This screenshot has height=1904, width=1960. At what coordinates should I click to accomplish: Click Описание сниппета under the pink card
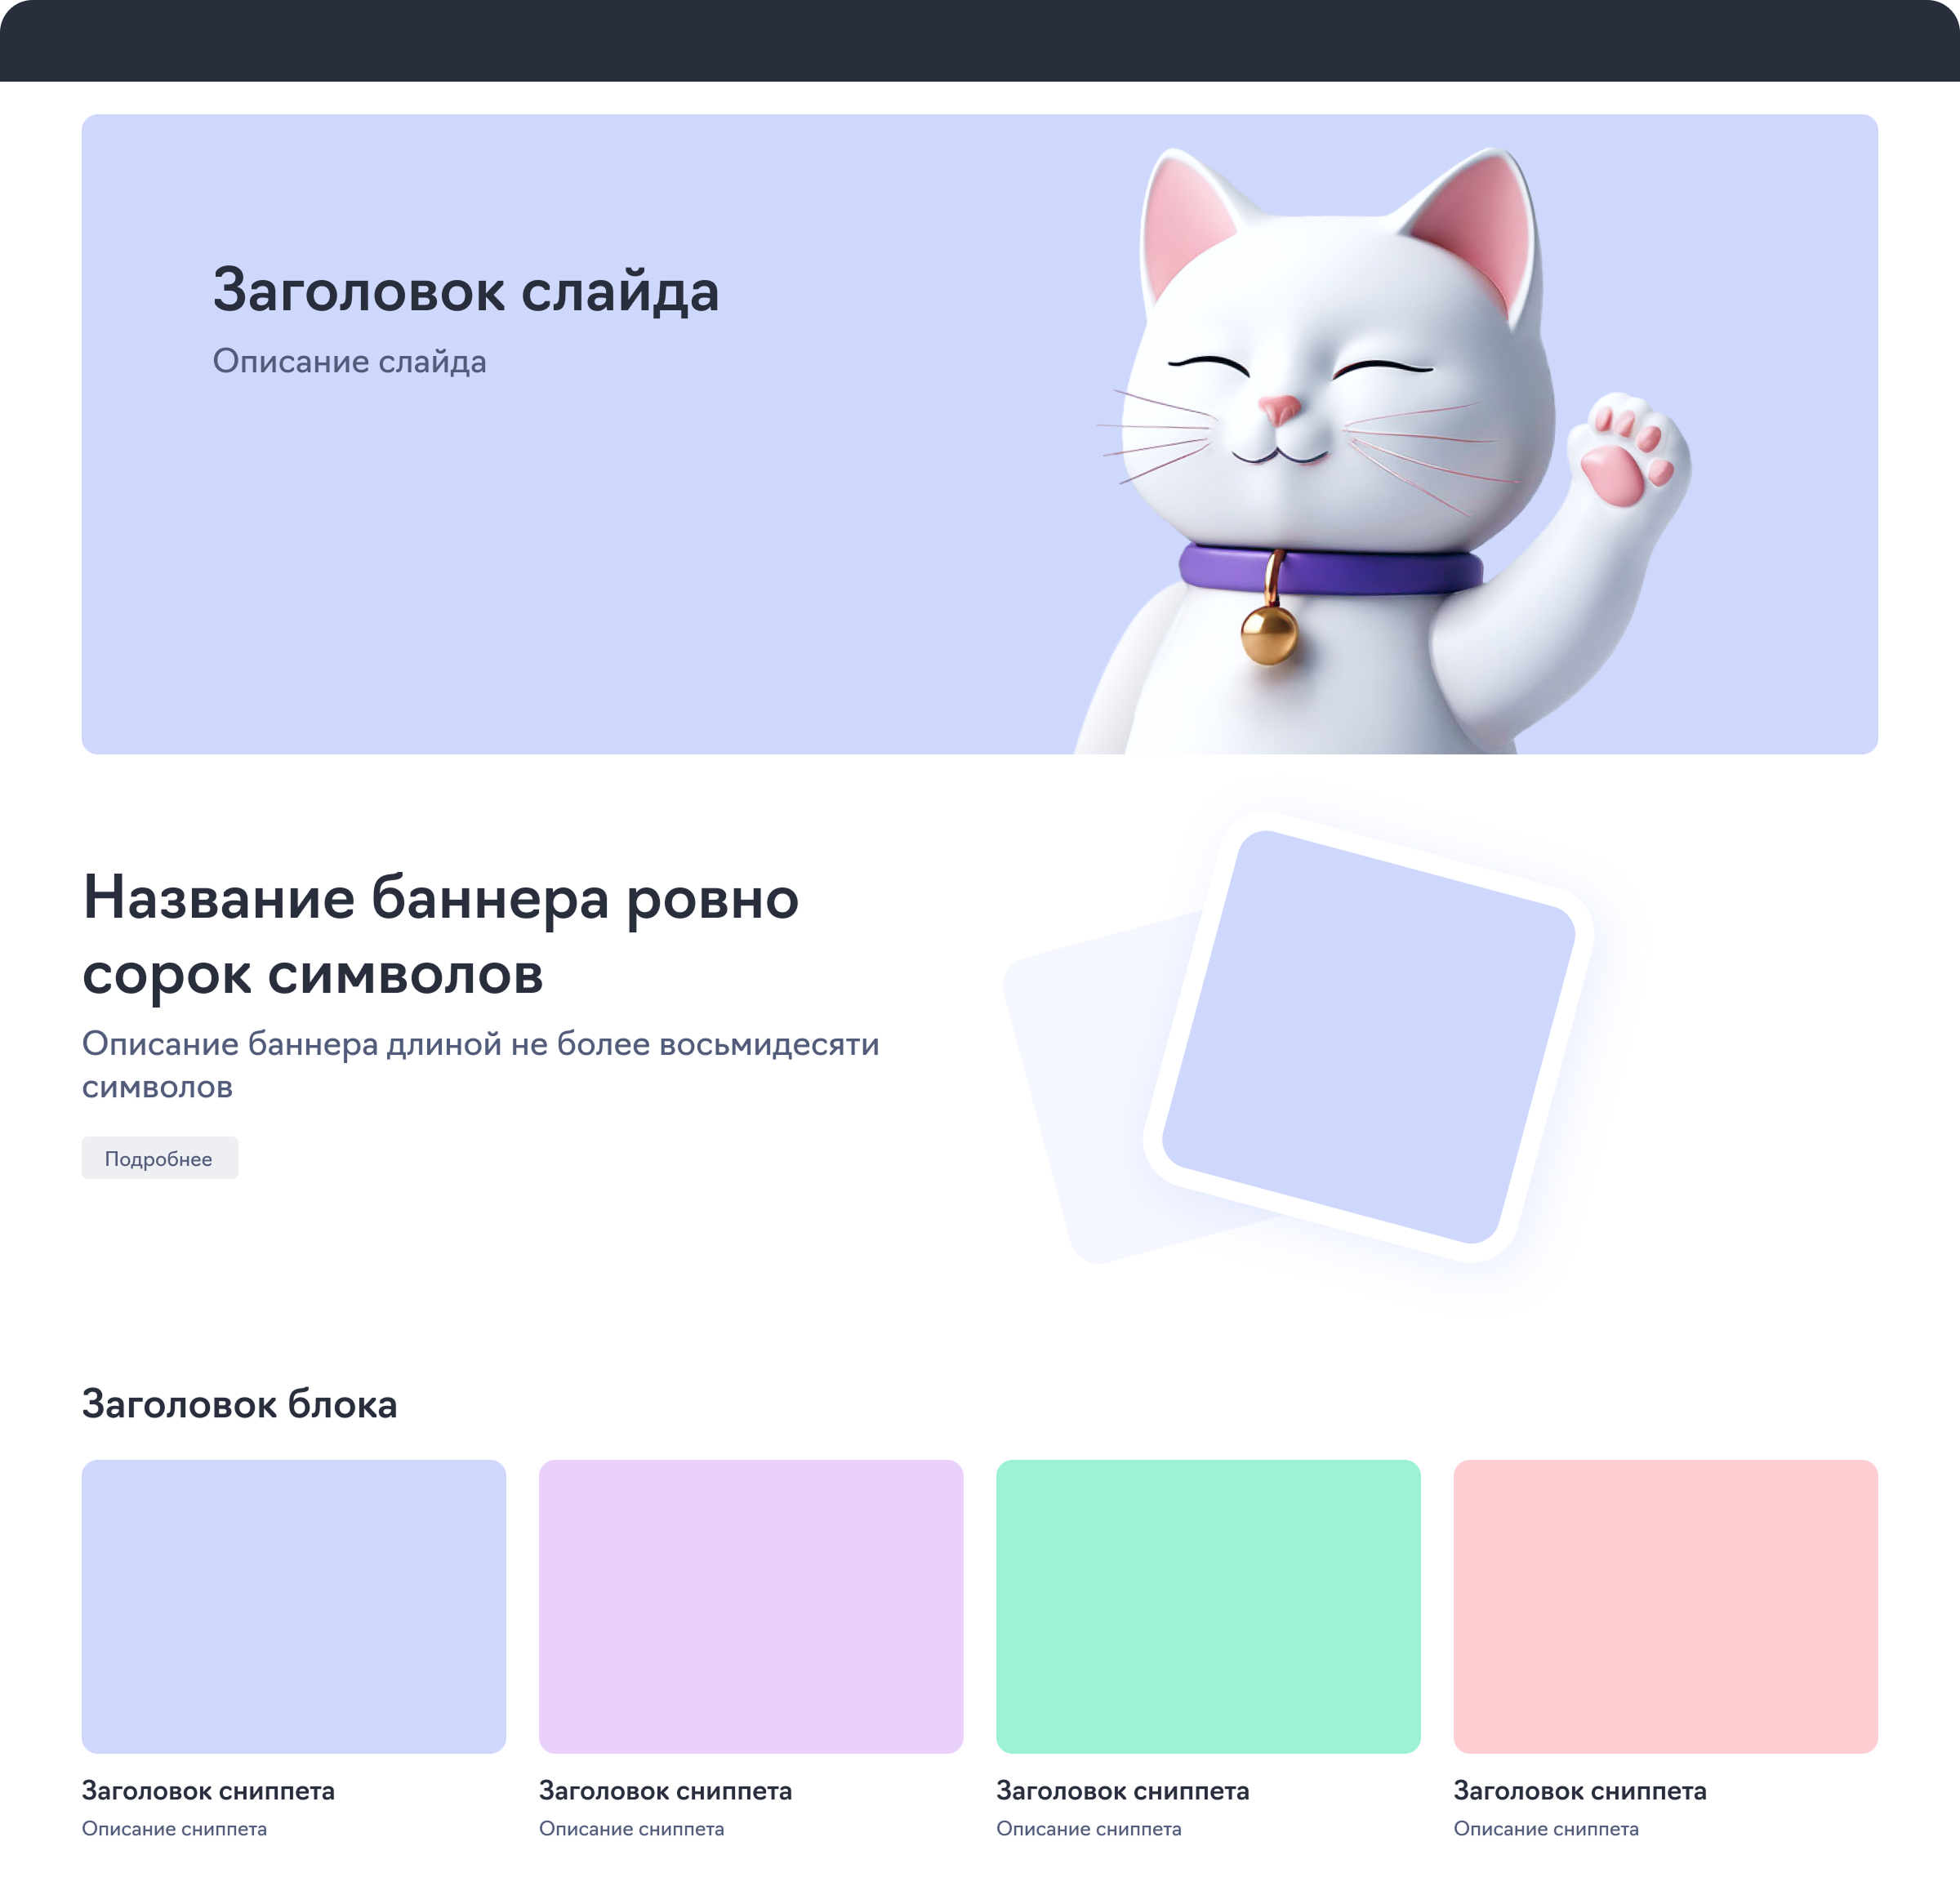pos(1546,1829)
